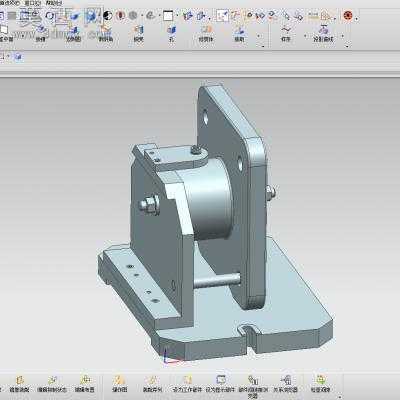
Task: Select the Extrude (拉伸) tool
Action: (40, 34)
